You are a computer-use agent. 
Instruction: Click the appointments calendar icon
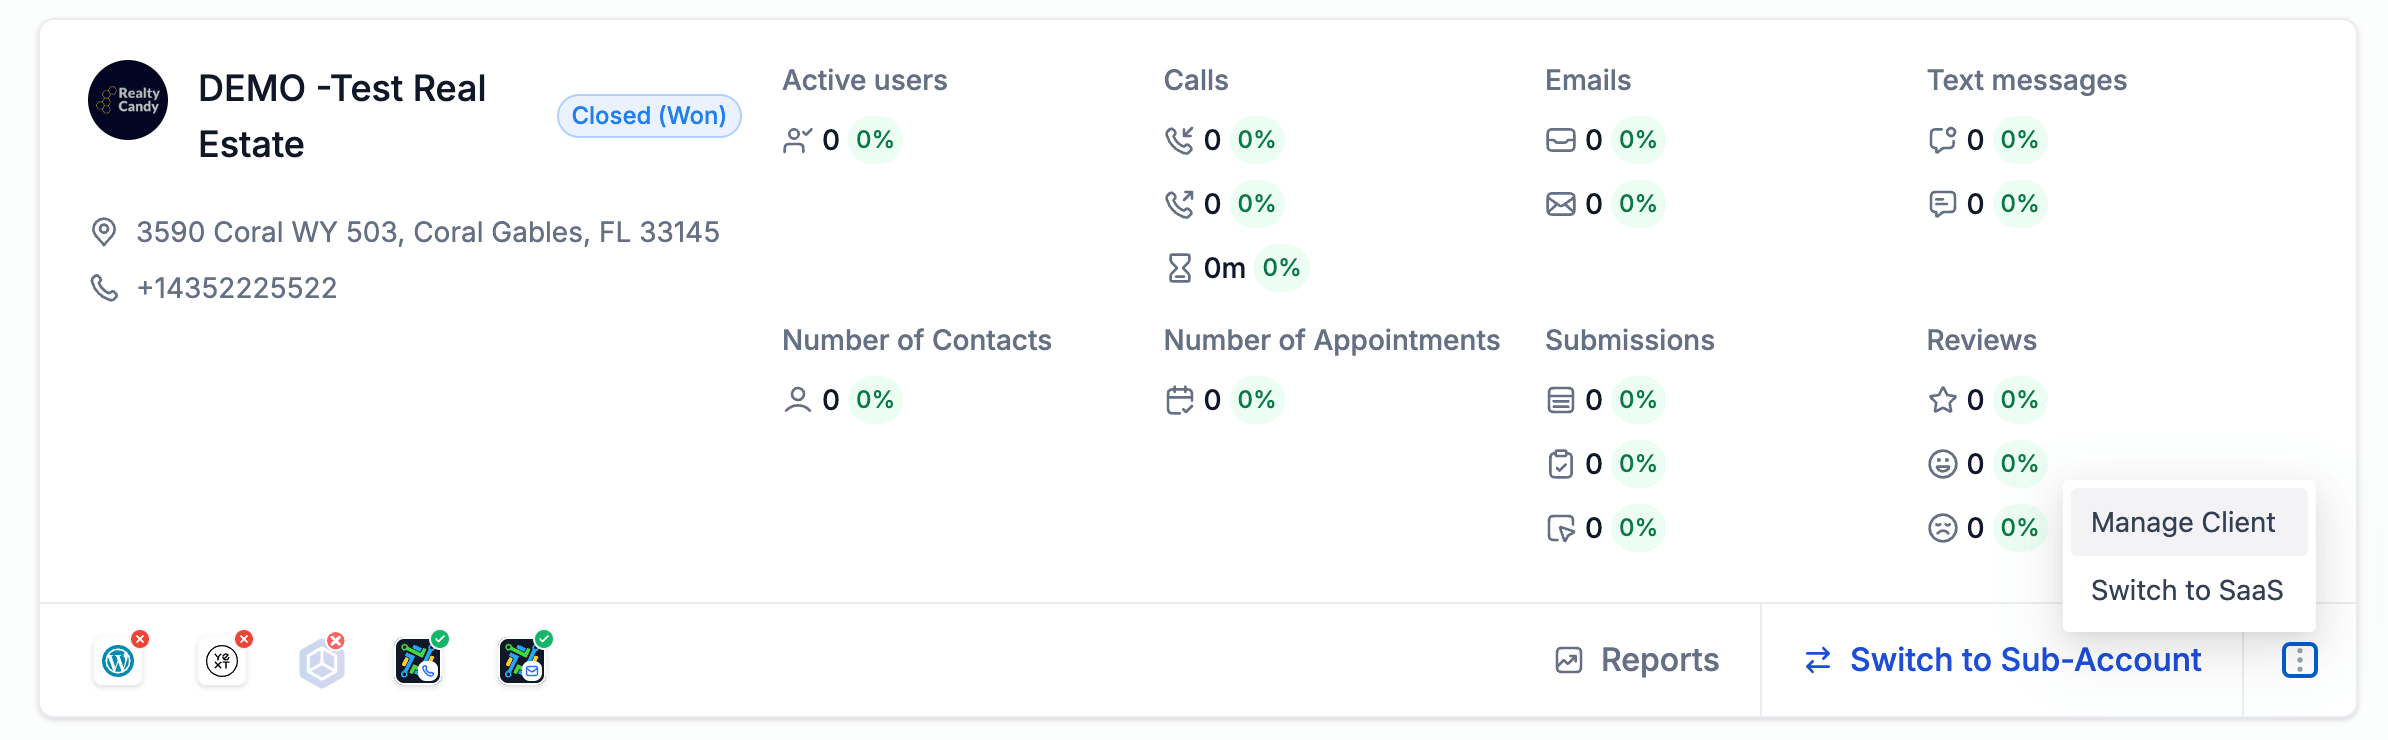(1179, 400)
